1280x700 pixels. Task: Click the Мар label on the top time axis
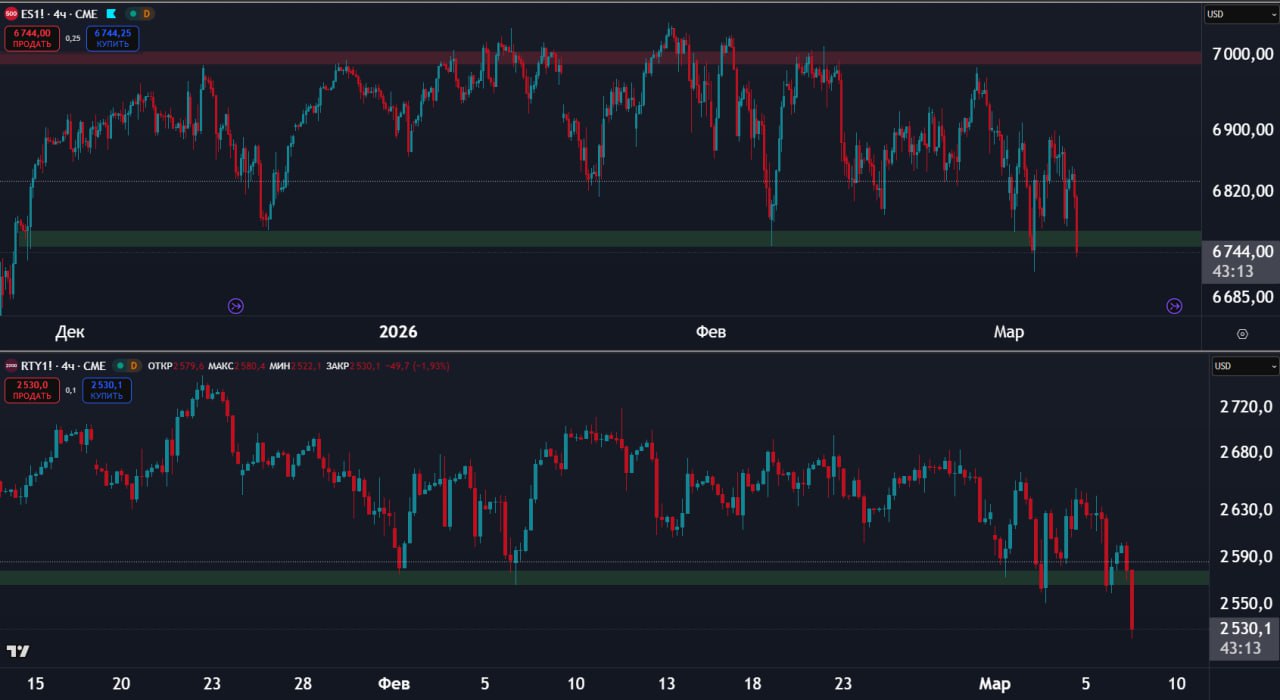pos(1008,332)
